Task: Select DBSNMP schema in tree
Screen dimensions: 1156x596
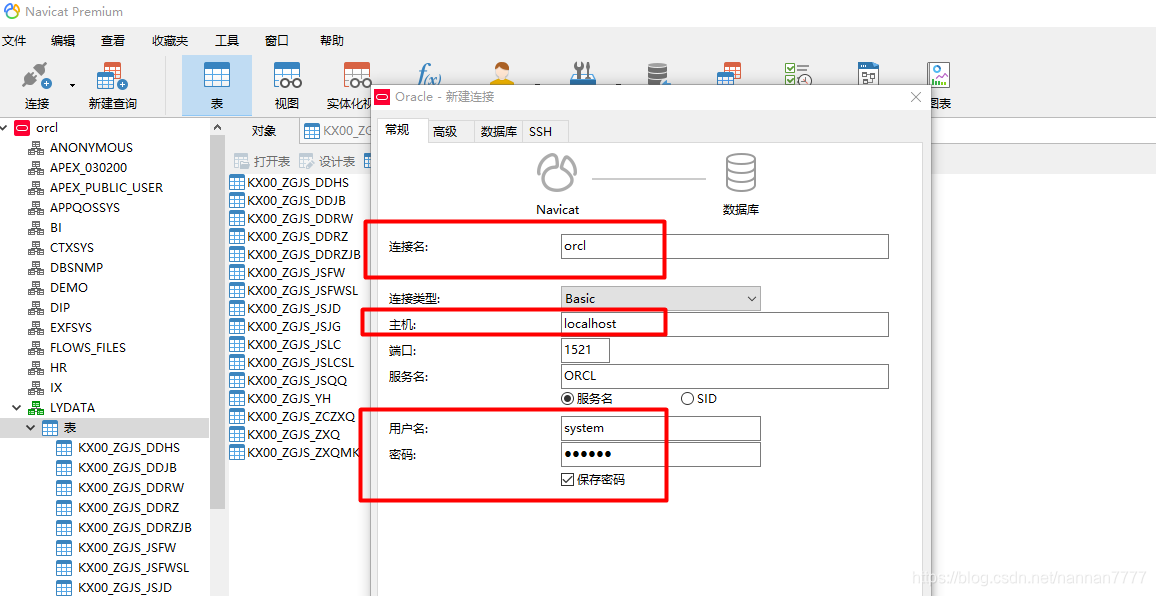Action: [x=76, y=268]
